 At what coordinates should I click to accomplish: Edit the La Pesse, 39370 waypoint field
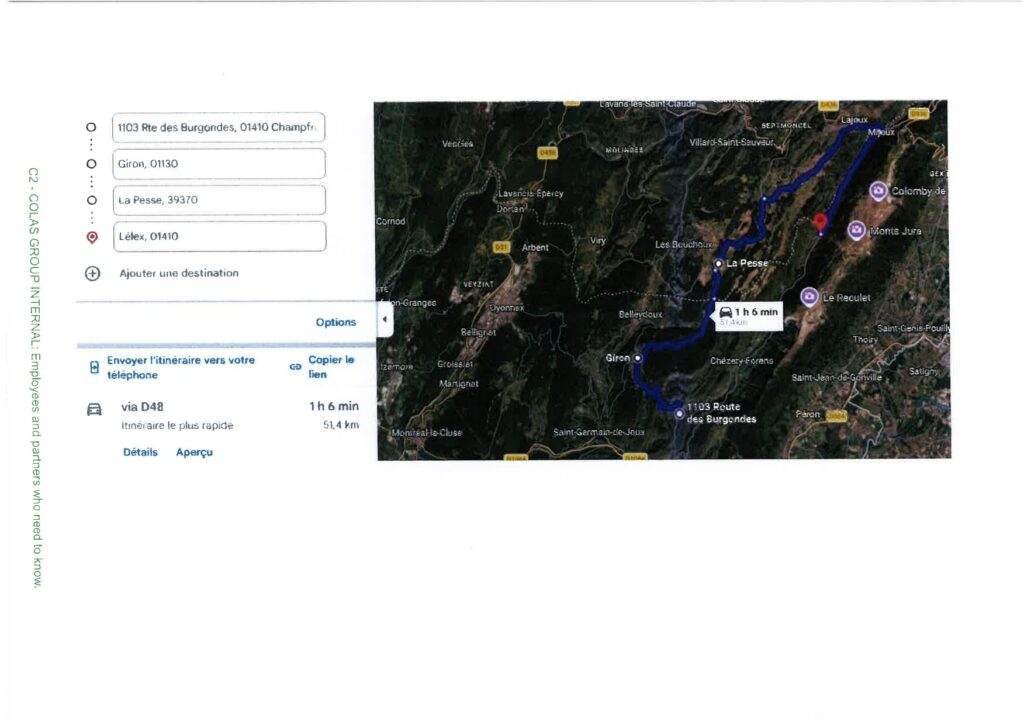pos(219,200)
